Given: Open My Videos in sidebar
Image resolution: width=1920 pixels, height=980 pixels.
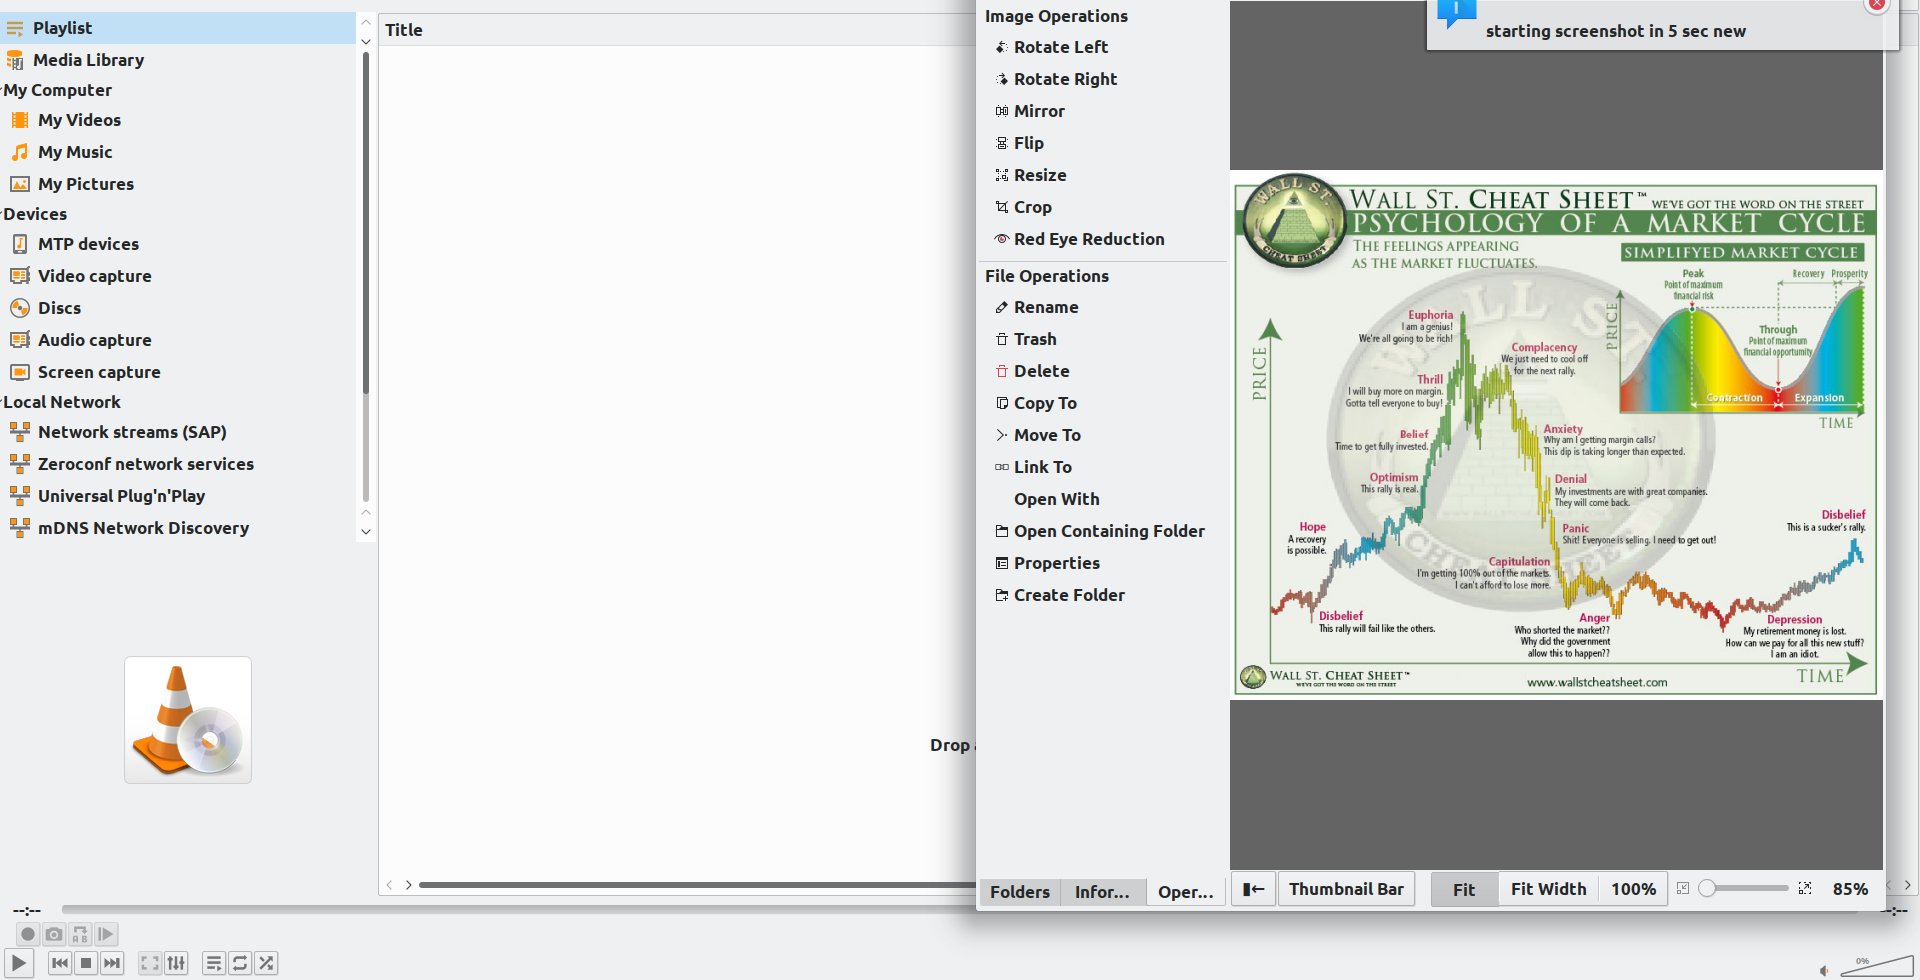Looking at the screenshot, I should click(178, 120).
